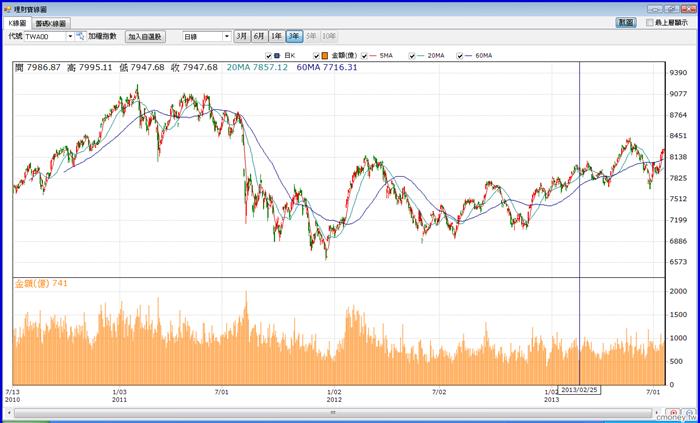Click the 截圖 screenshot button
700x423 pixels.
626,22
